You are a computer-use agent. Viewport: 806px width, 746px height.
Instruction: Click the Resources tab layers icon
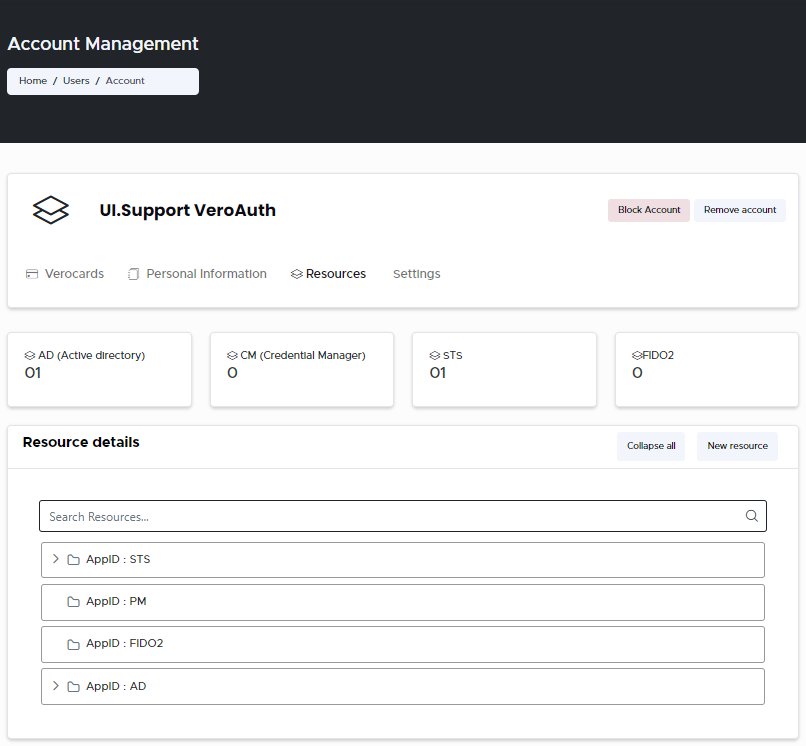(297, 274)
